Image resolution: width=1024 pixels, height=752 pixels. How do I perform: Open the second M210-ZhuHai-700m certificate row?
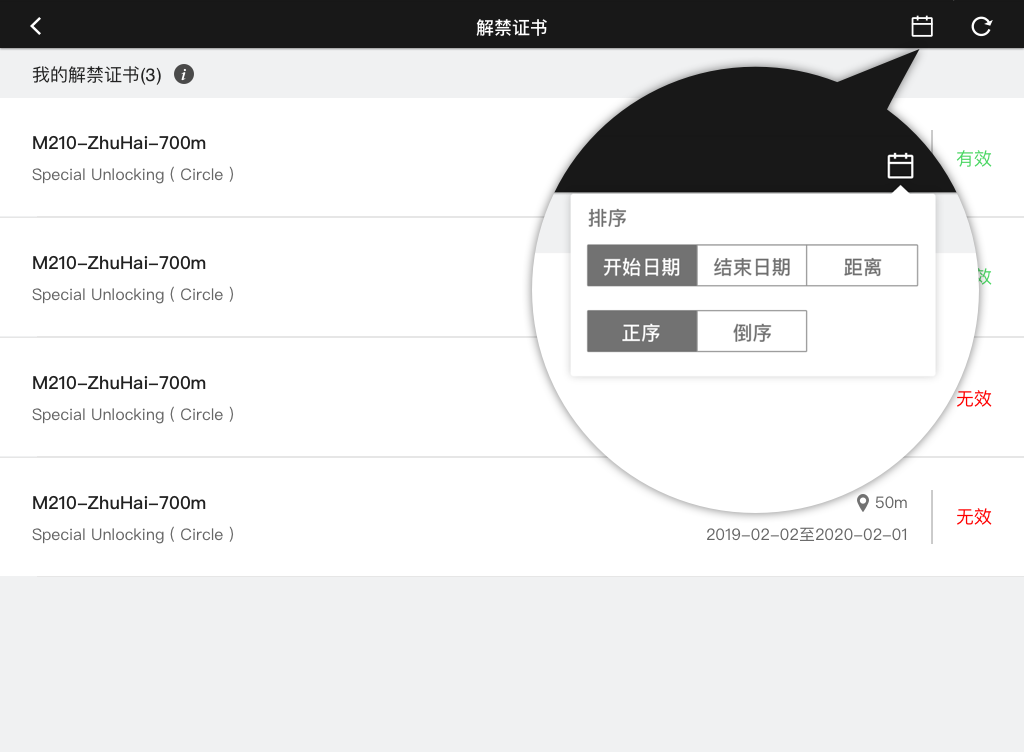119,263
